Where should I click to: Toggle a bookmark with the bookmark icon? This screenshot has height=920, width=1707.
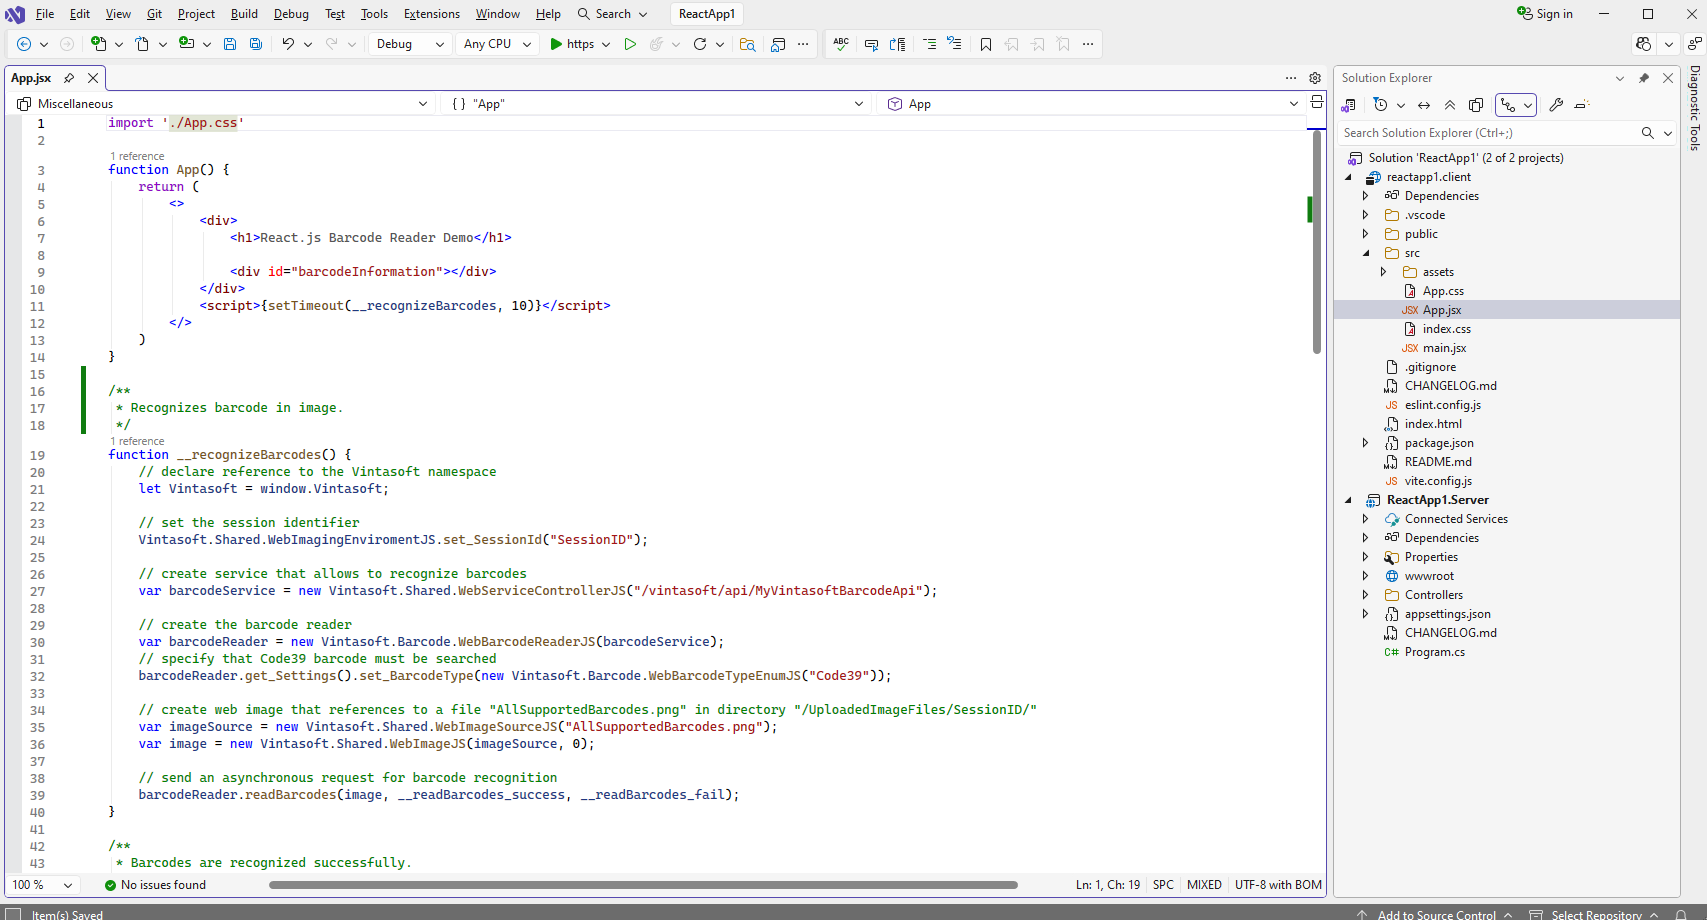986,44
